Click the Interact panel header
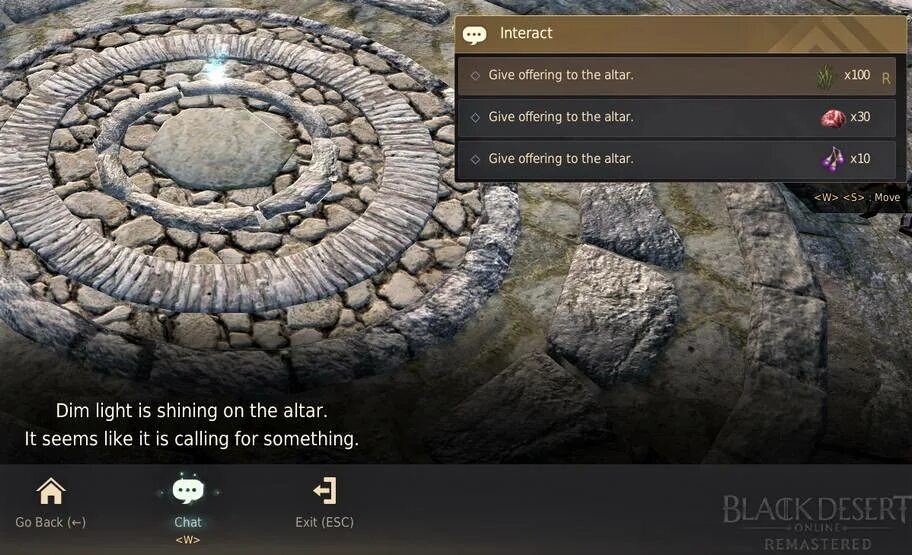 click(681, 34)
